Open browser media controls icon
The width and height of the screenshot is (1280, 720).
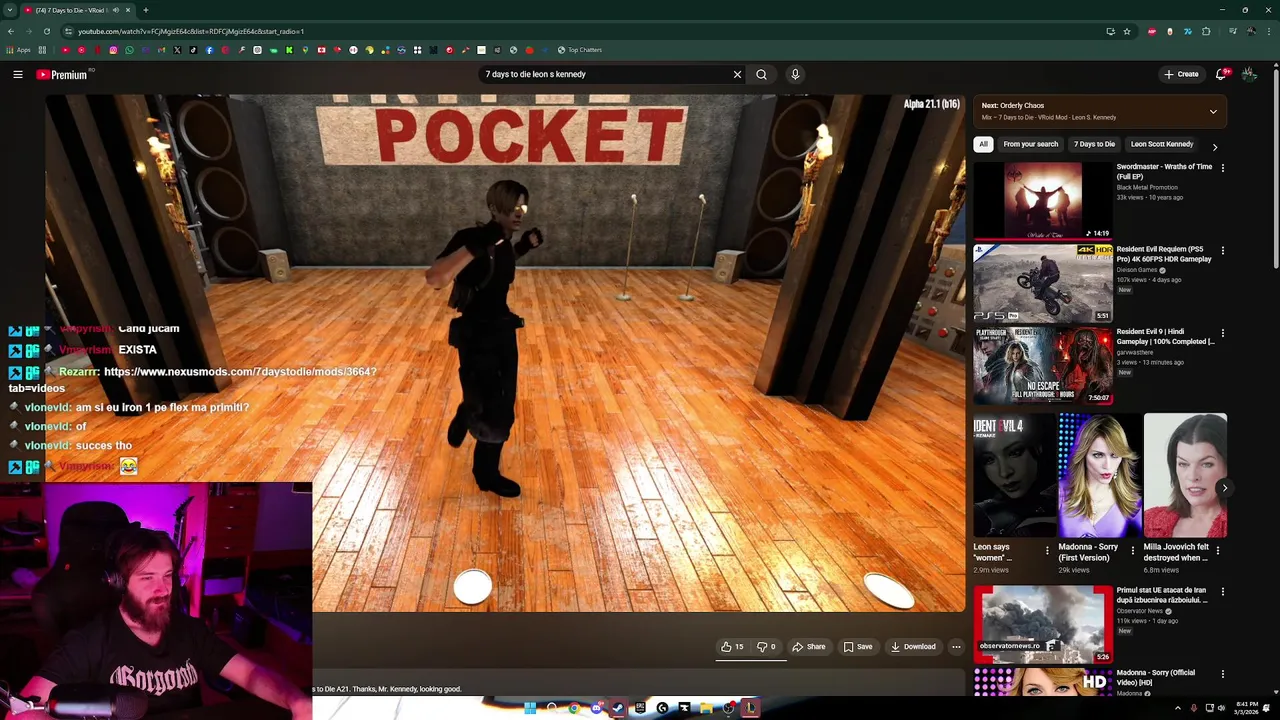pyautogui.click(x=1233, y=31)
